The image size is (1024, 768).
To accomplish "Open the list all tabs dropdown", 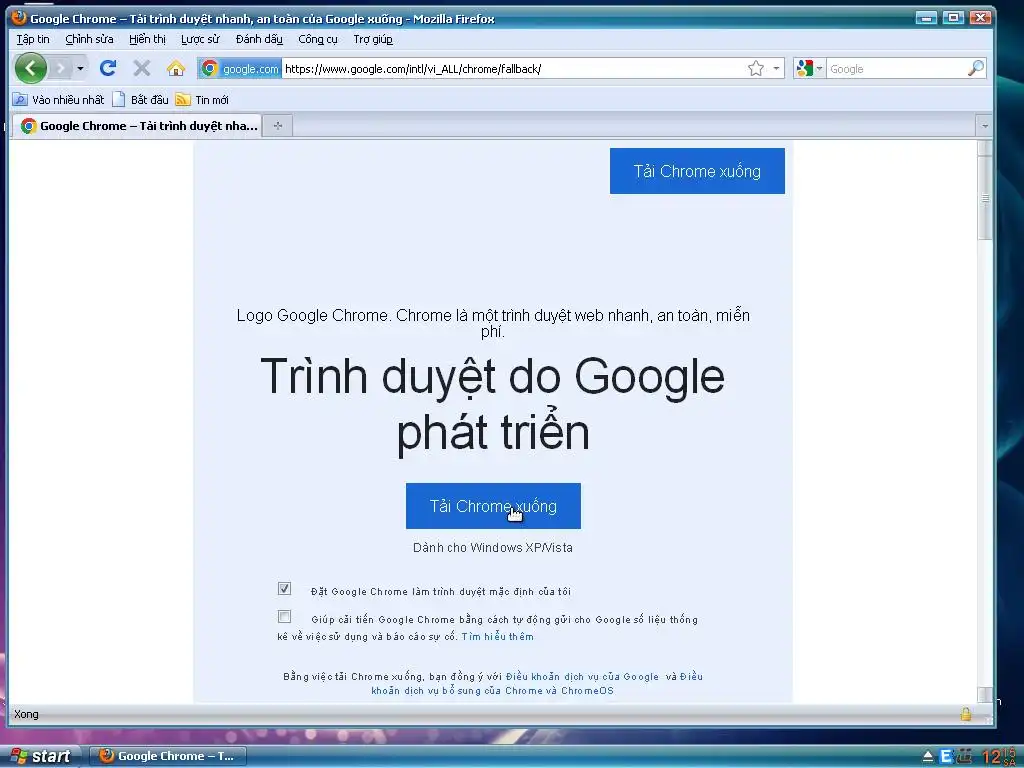I will pos(984,125).
